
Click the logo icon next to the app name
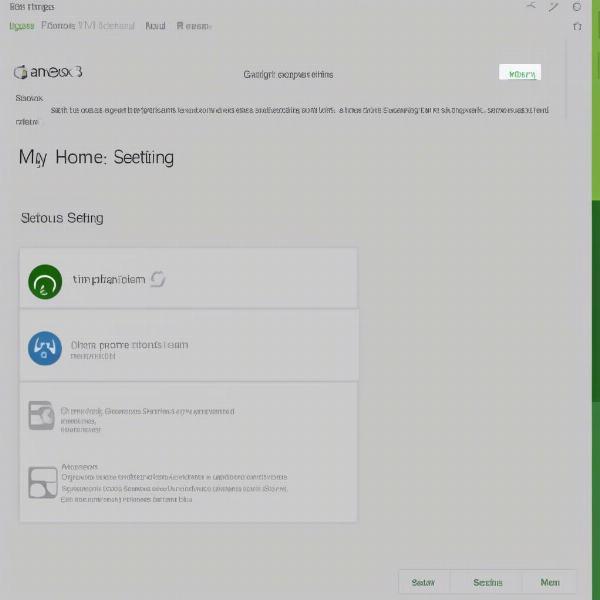pyautogui.click(x=21, y=72)
